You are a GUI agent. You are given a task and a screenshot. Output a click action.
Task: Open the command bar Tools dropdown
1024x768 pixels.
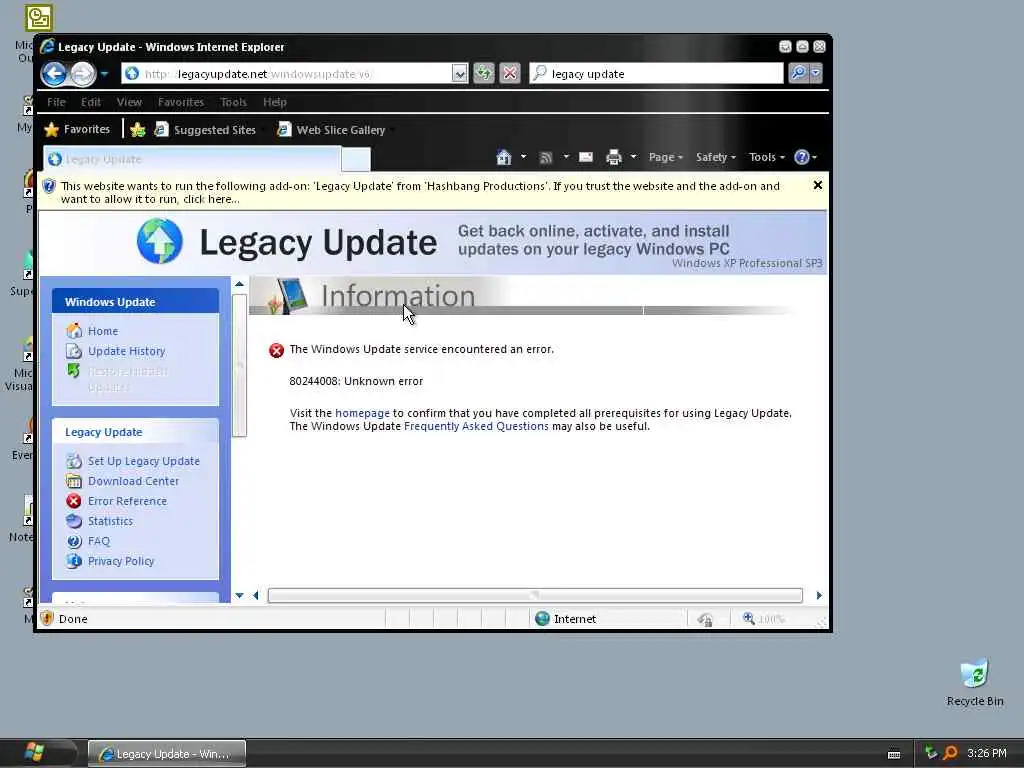tap(767, 157)
